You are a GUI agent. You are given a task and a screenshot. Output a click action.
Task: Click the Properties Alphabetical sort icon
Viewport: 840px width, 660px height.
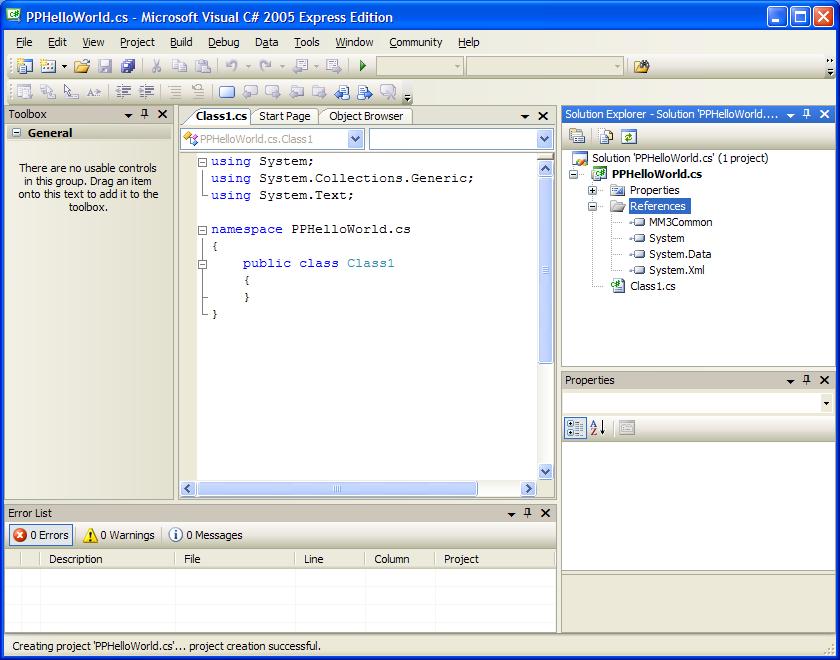[597, 428]
